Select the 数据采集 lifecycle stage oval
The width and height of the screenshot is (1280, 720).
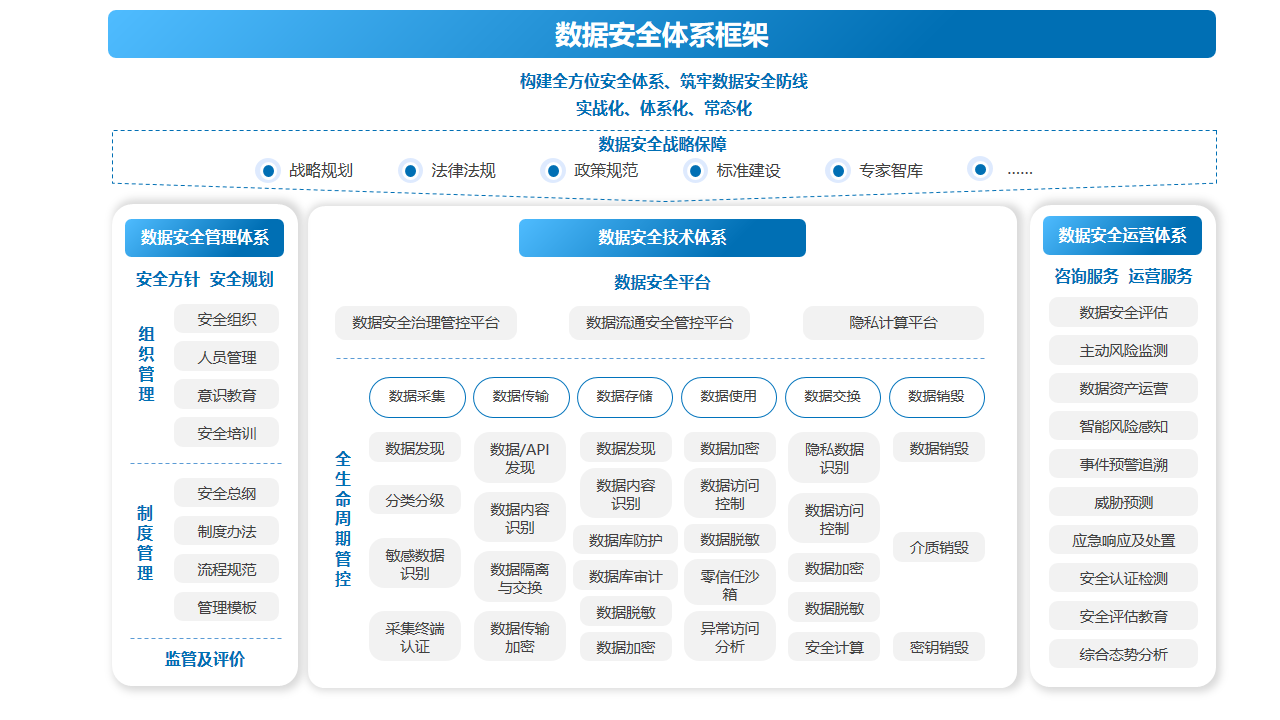(x=417, y=397)
